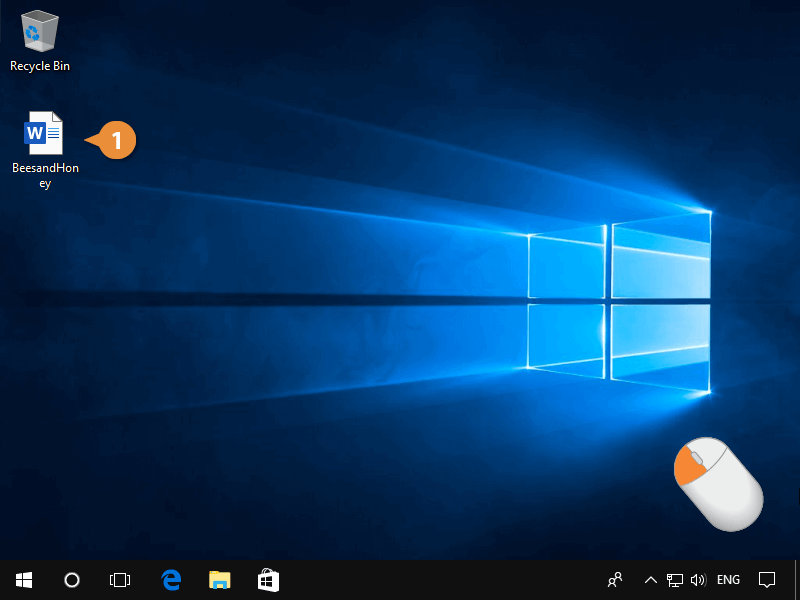
Task: Open File Explorer from the taskbar
Action: tap(219, 580)
